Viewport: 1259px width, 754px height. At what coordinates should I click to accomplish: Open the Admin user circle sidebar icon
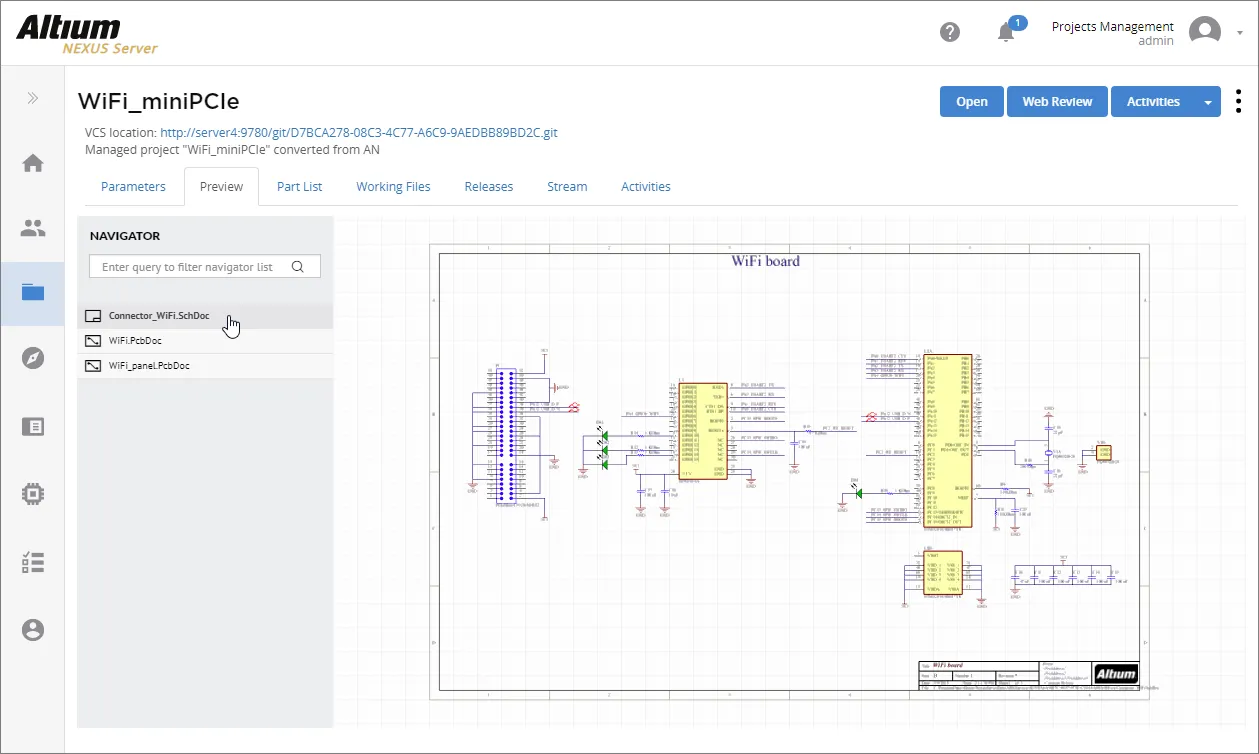[33, 629]
